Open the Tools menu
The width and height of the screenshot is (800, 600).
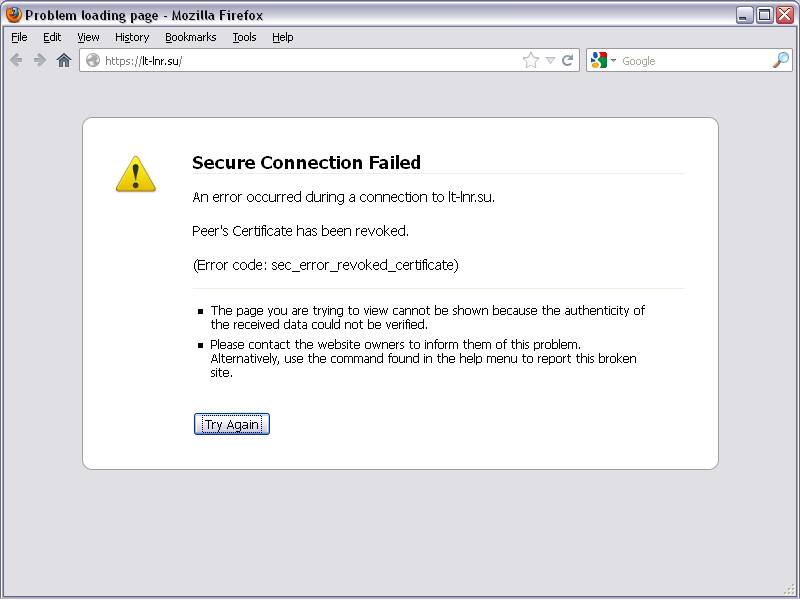[x=244, y=37]
